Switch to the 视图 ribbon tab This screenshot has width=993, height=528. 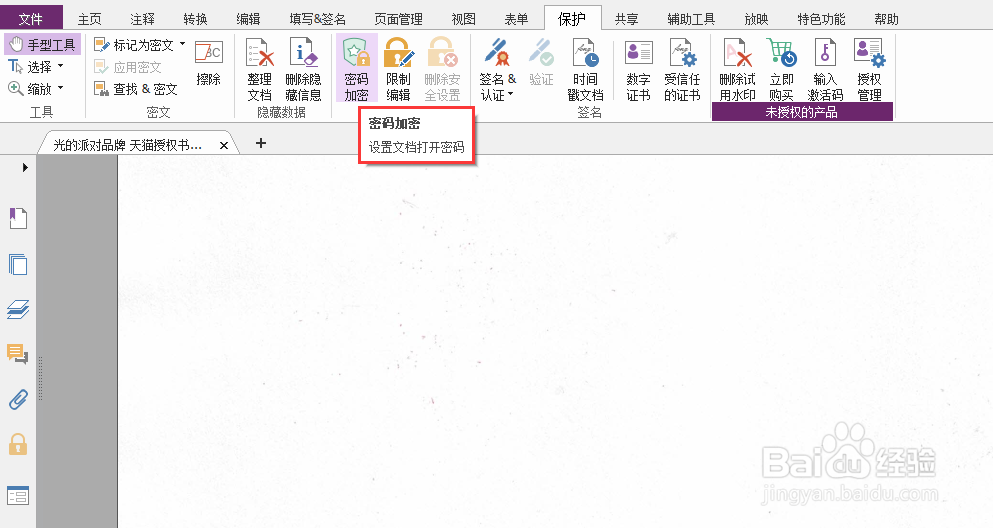(x=464, y=19)
